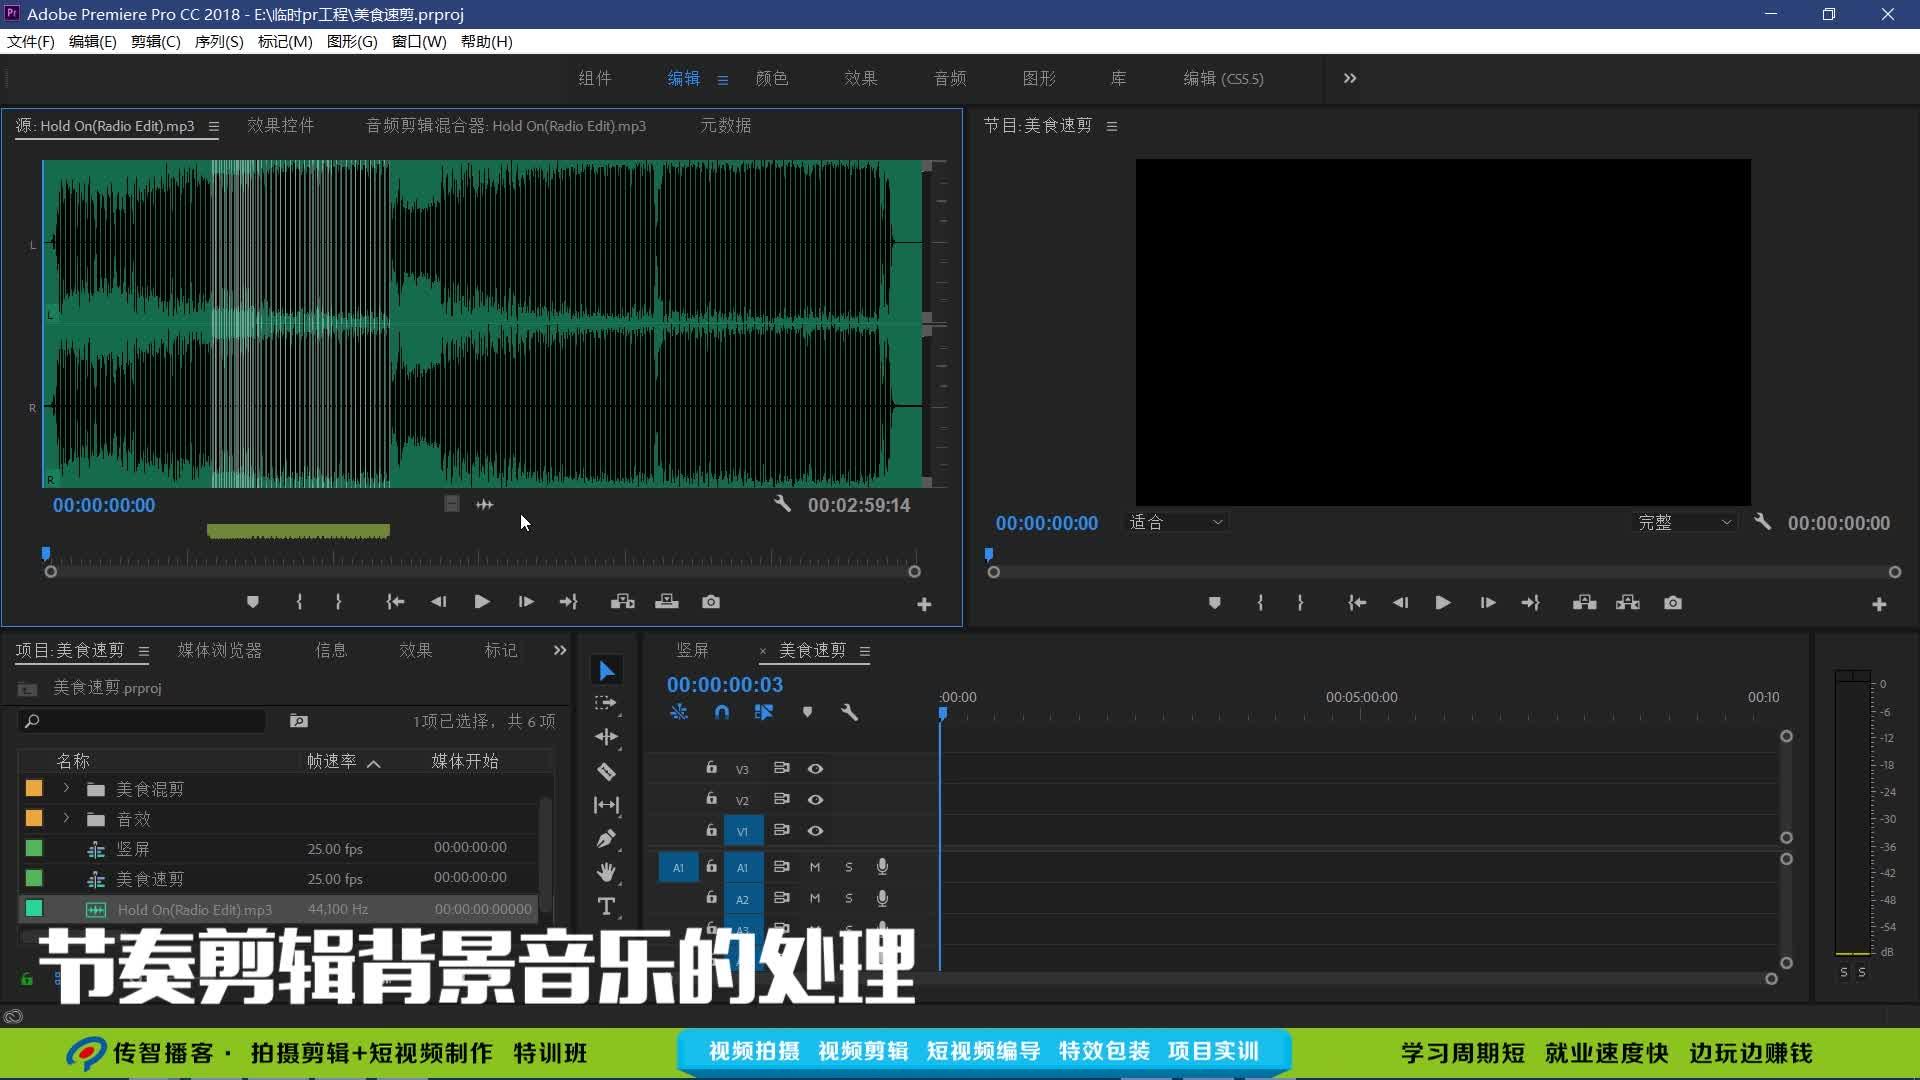
Task: Click Insert button in Source monitor
Action: [623, 602]
